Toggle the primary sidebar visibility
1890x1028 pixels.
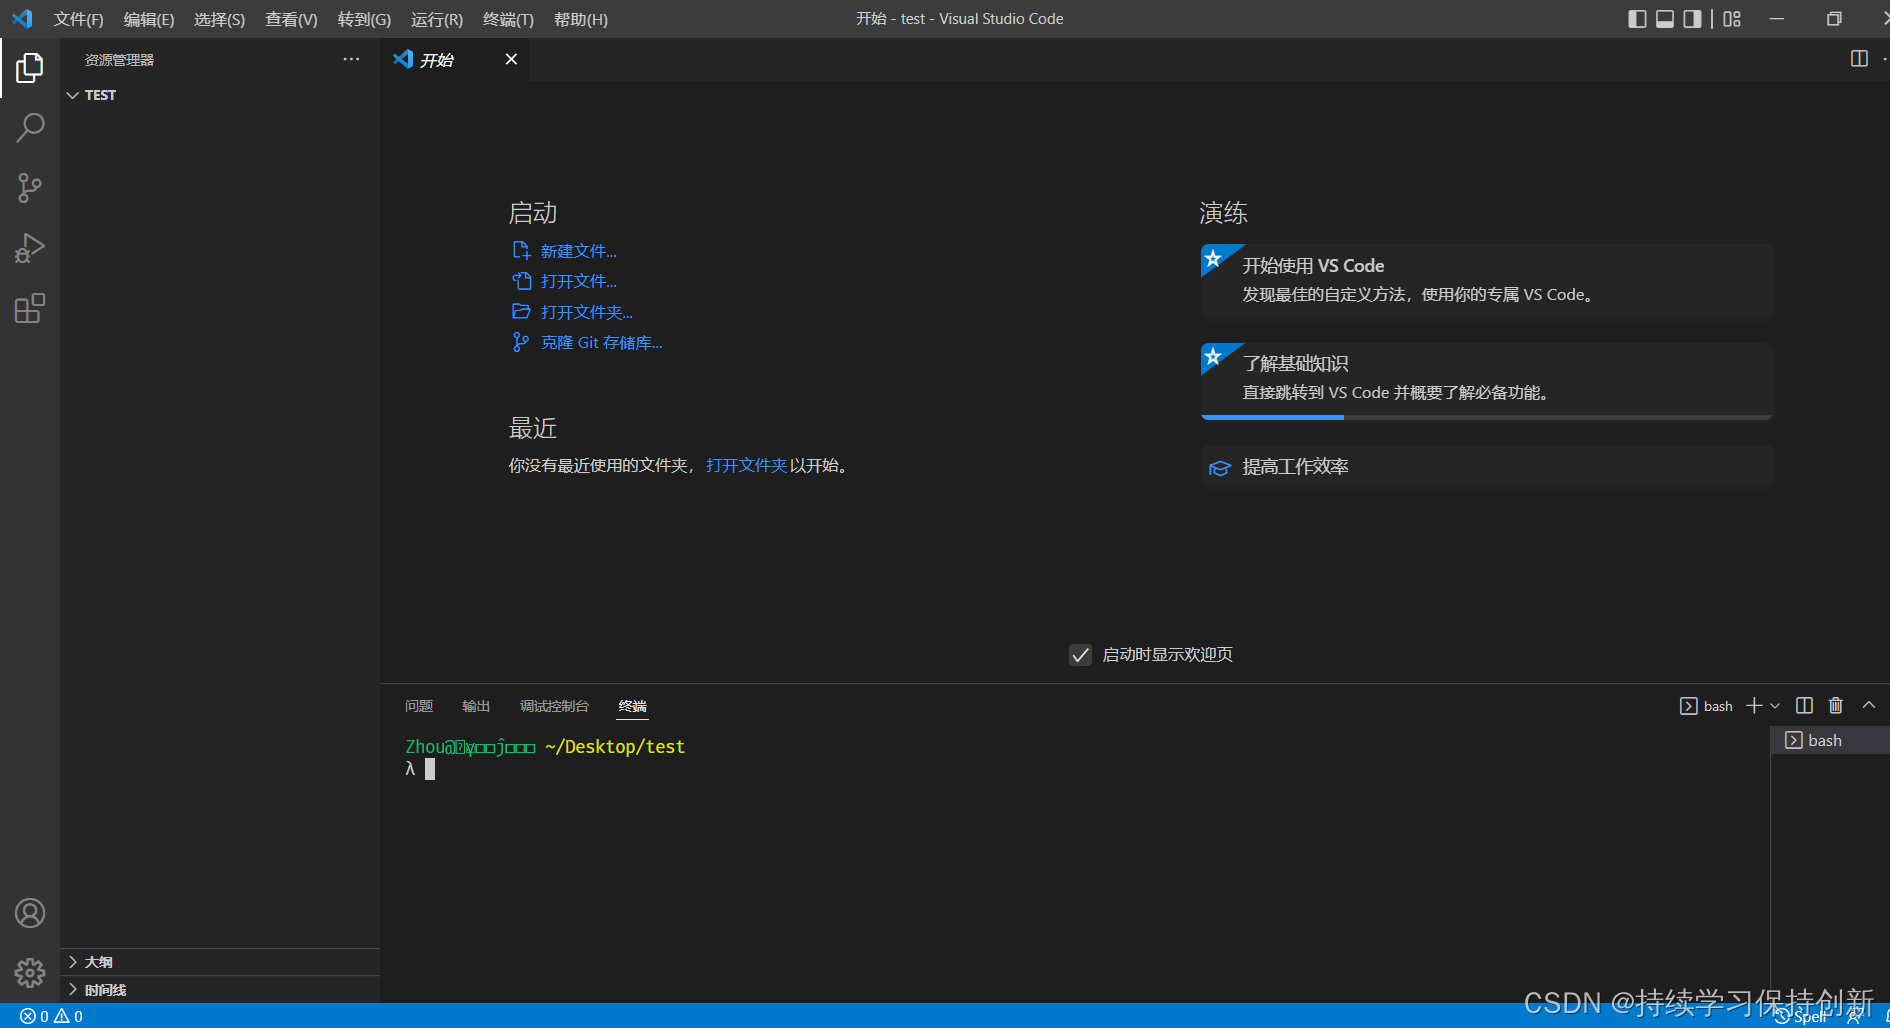1637,18
